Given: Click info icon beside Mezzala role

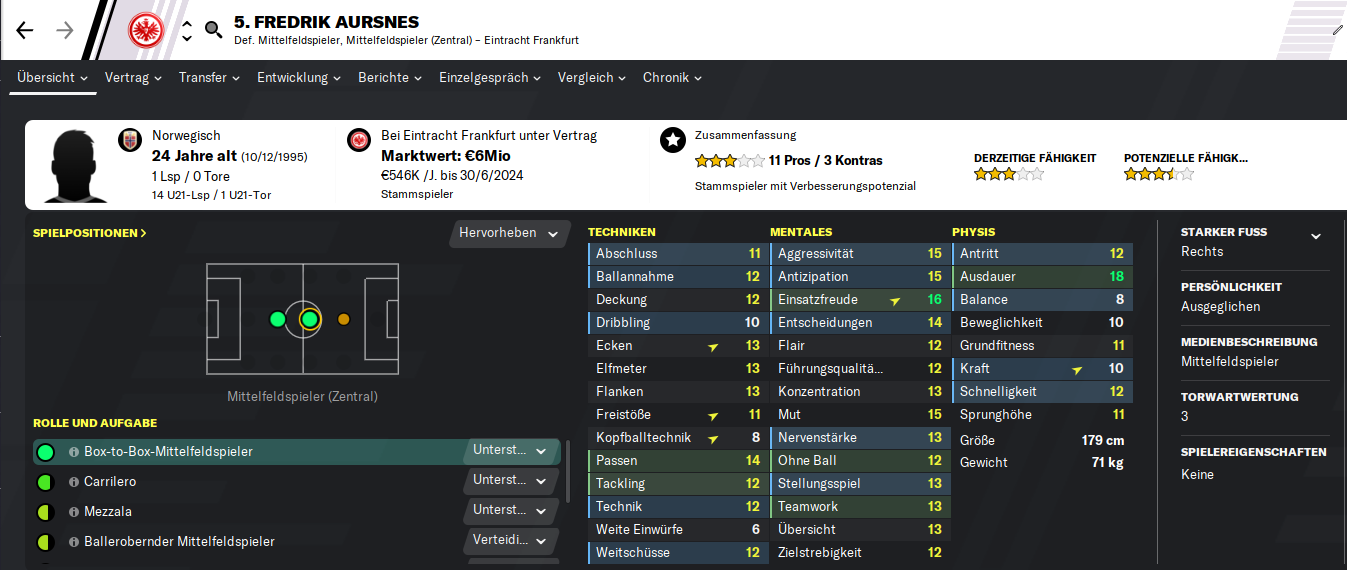Looking at the screenshot, I should coord(73,512).
